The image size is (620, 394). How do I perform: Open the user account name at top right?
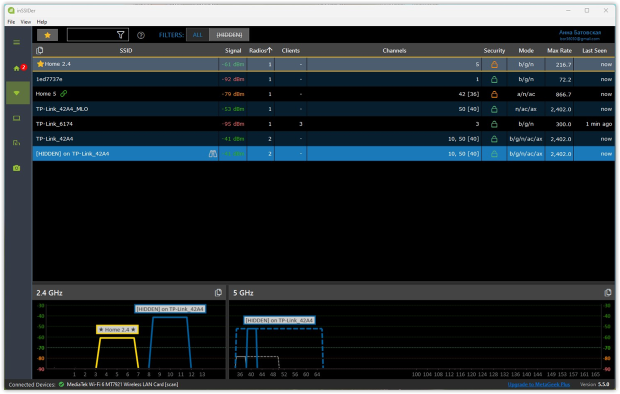pyautogui.click(x=580, y=32)
